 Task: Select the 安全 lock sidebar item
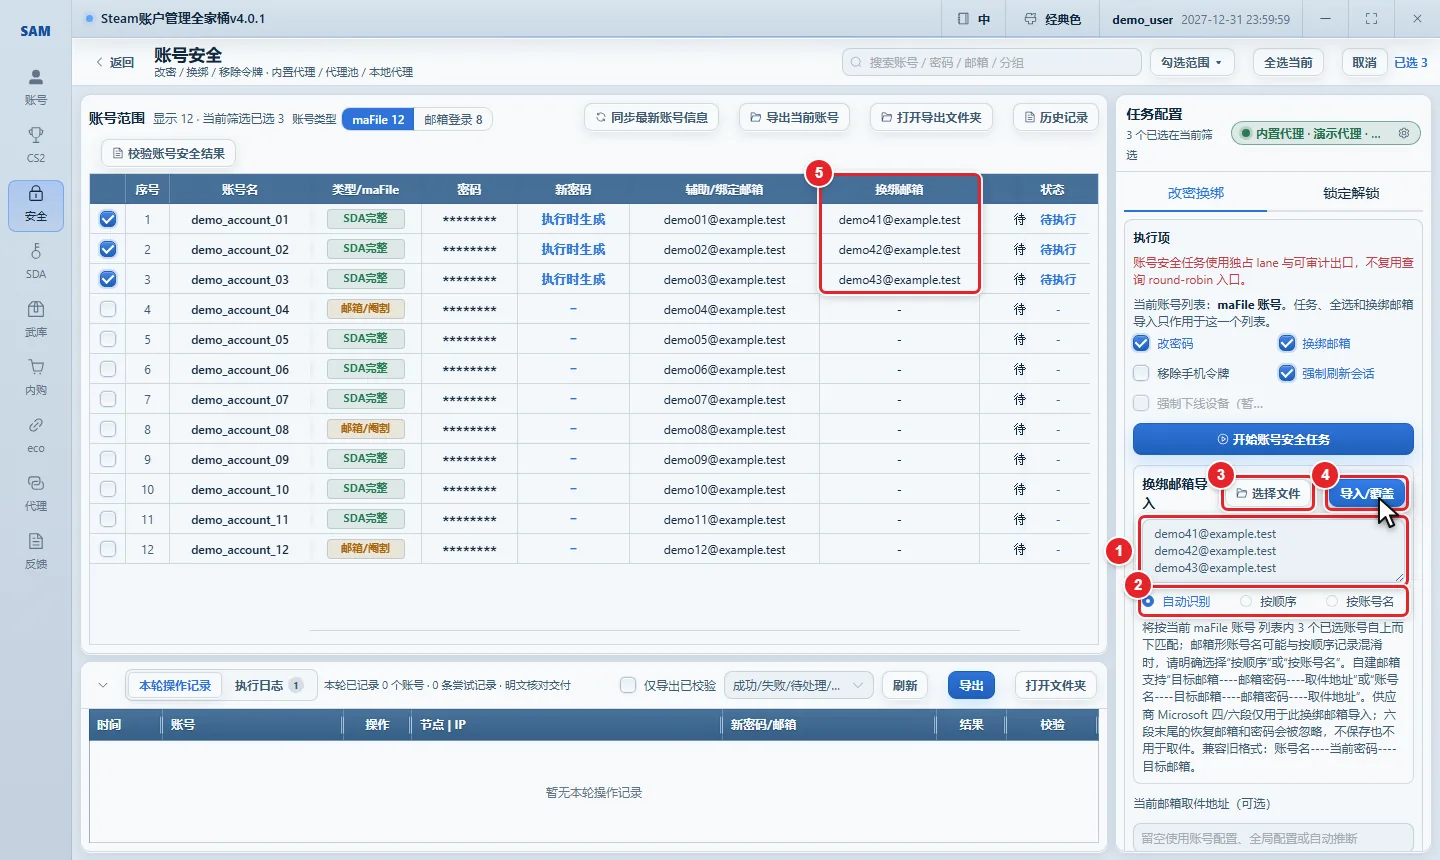tap(36, 205)
